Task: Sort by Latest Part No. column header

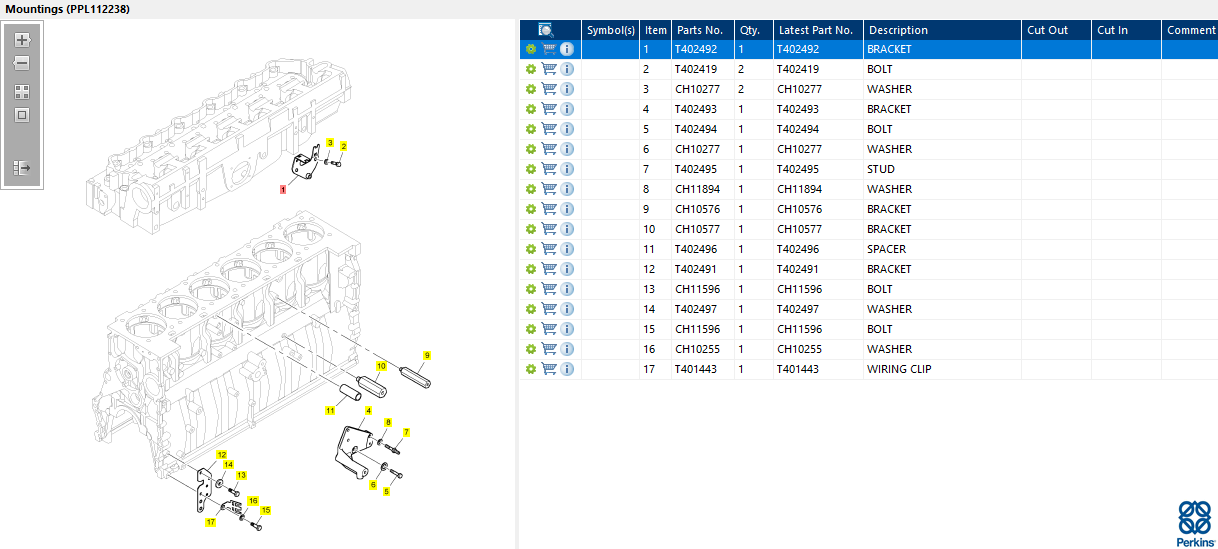Action: coord(817,30)
